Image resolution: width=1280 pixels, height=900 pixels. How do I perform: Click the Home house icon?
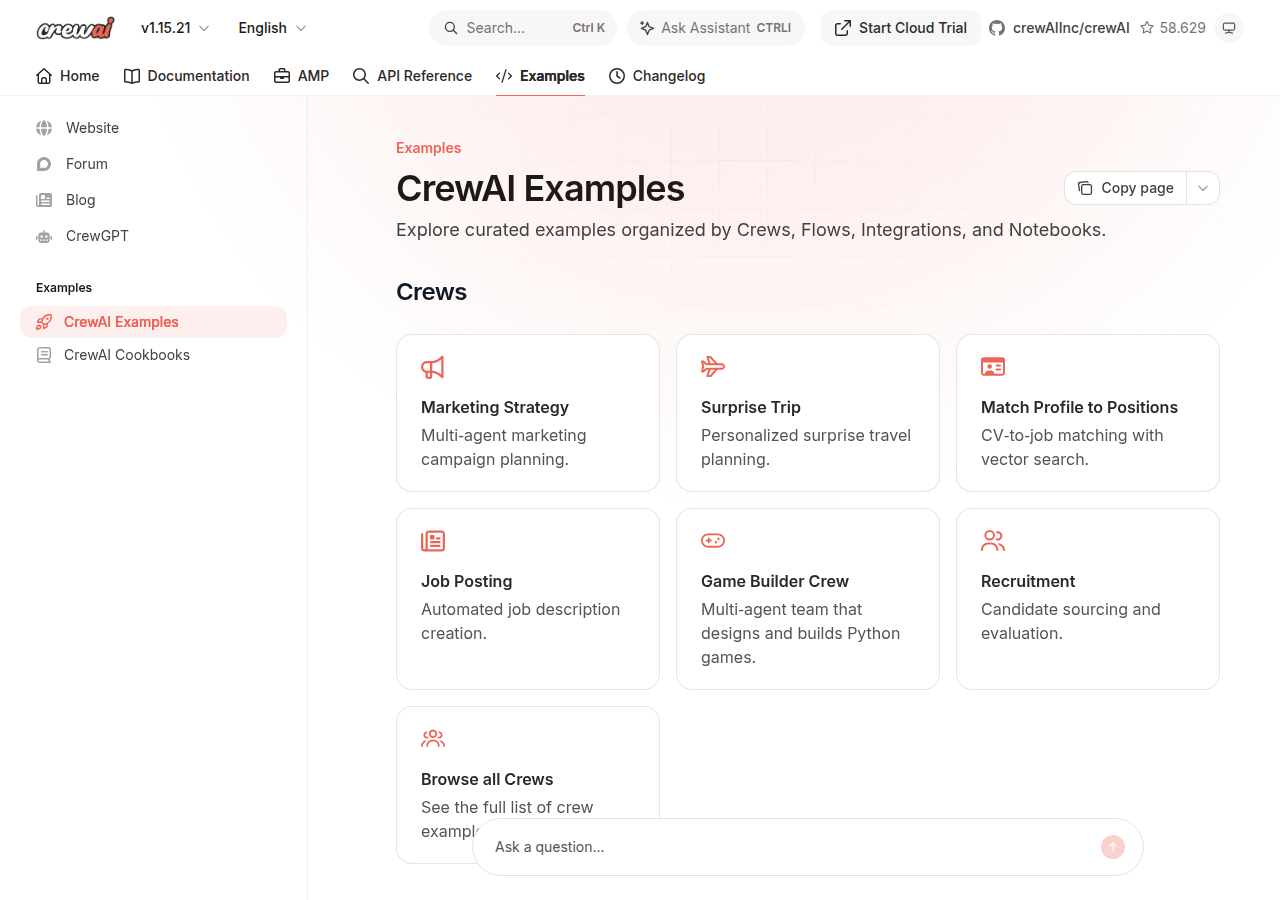(44, 76)
